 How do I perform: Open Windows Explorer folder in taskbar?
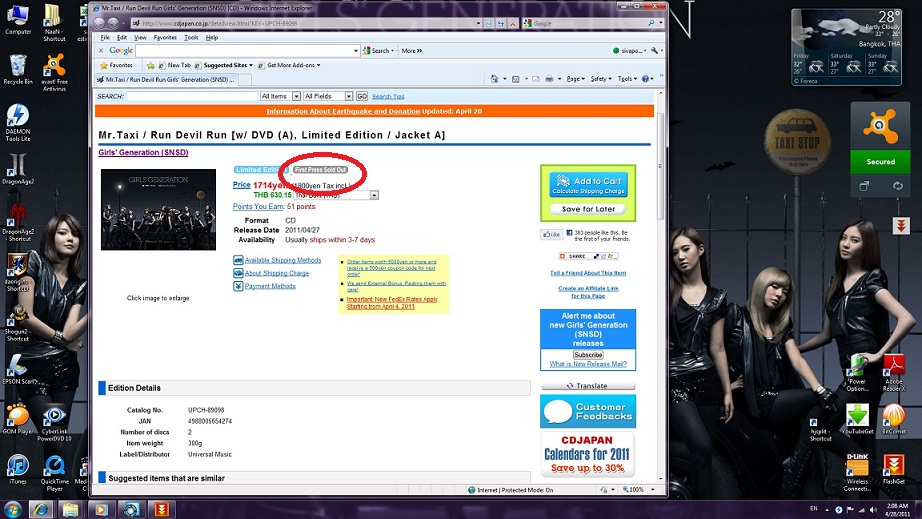pyautogui.click(x=71, y=509)
